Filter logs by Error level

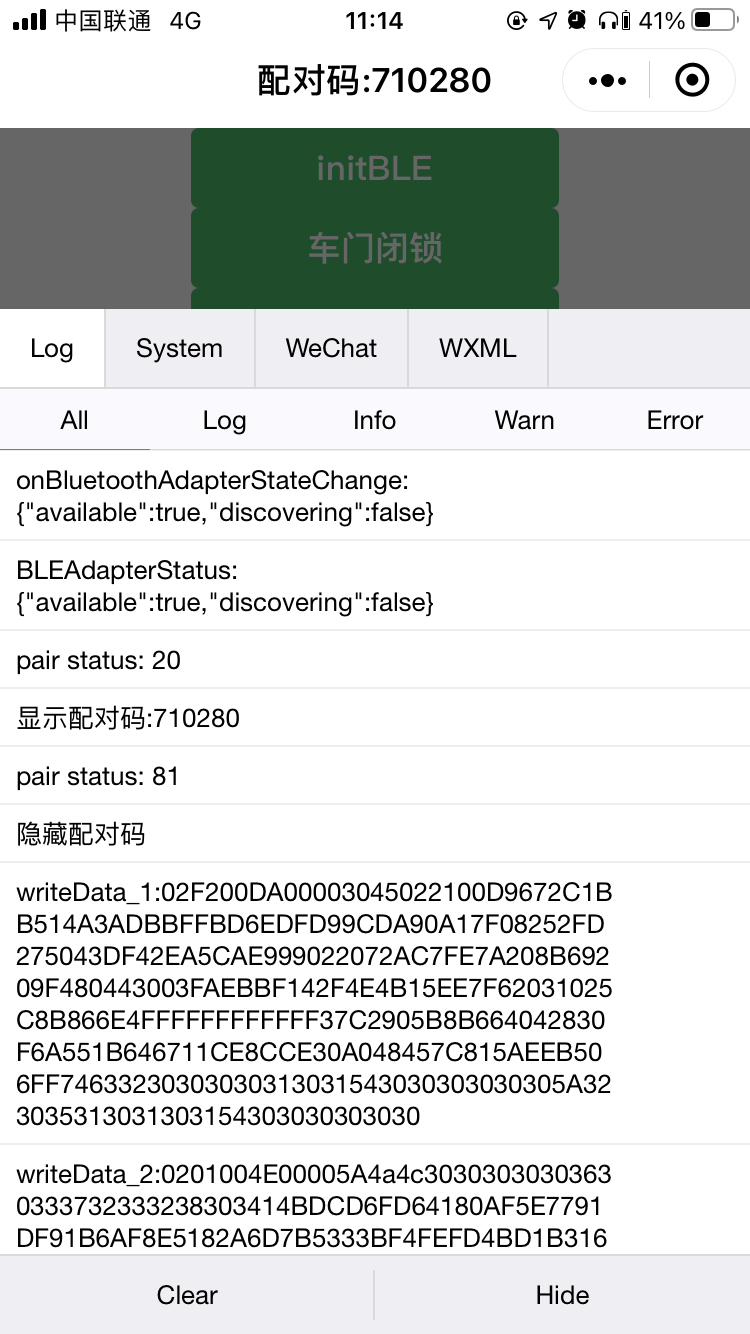click(674, 420)
